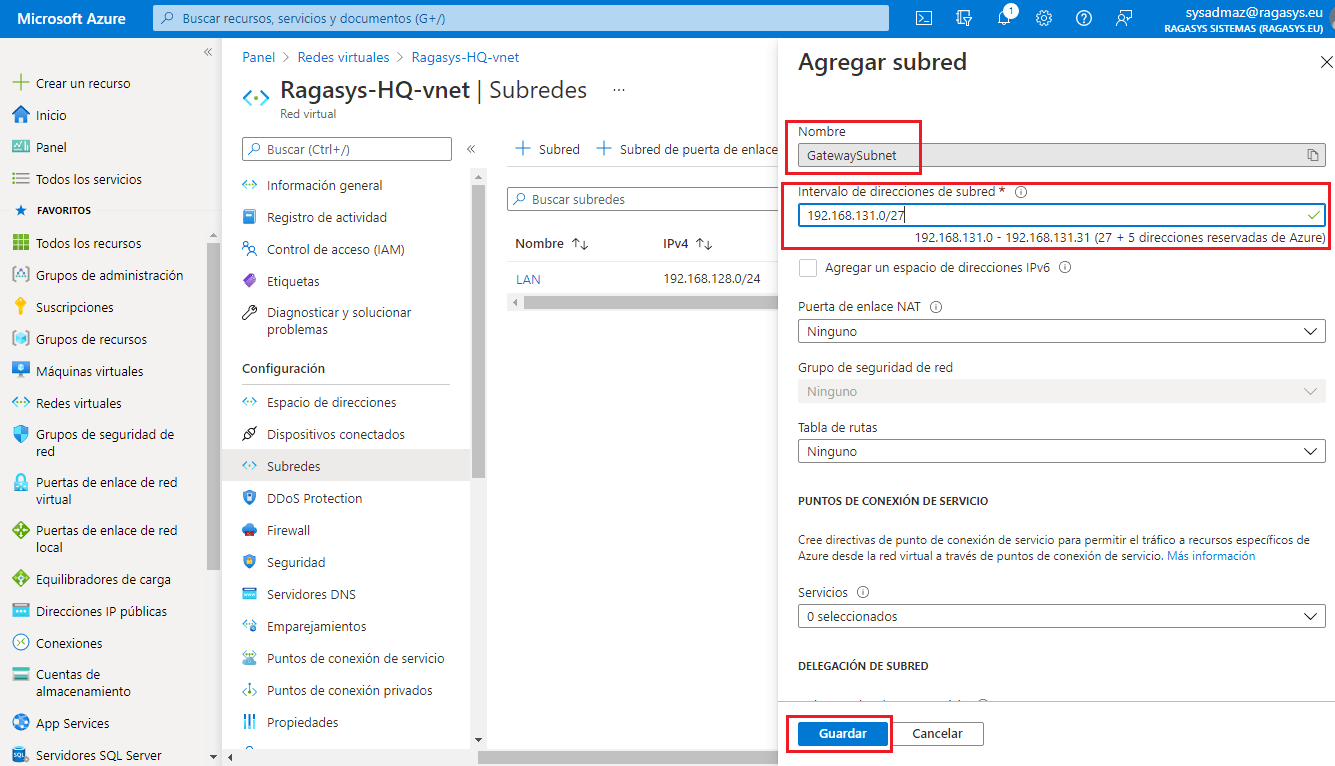Screen dimensions: 1335x766
Task: Expand Puerta de enlace NAT dropdown
Action: [1062, 331]
